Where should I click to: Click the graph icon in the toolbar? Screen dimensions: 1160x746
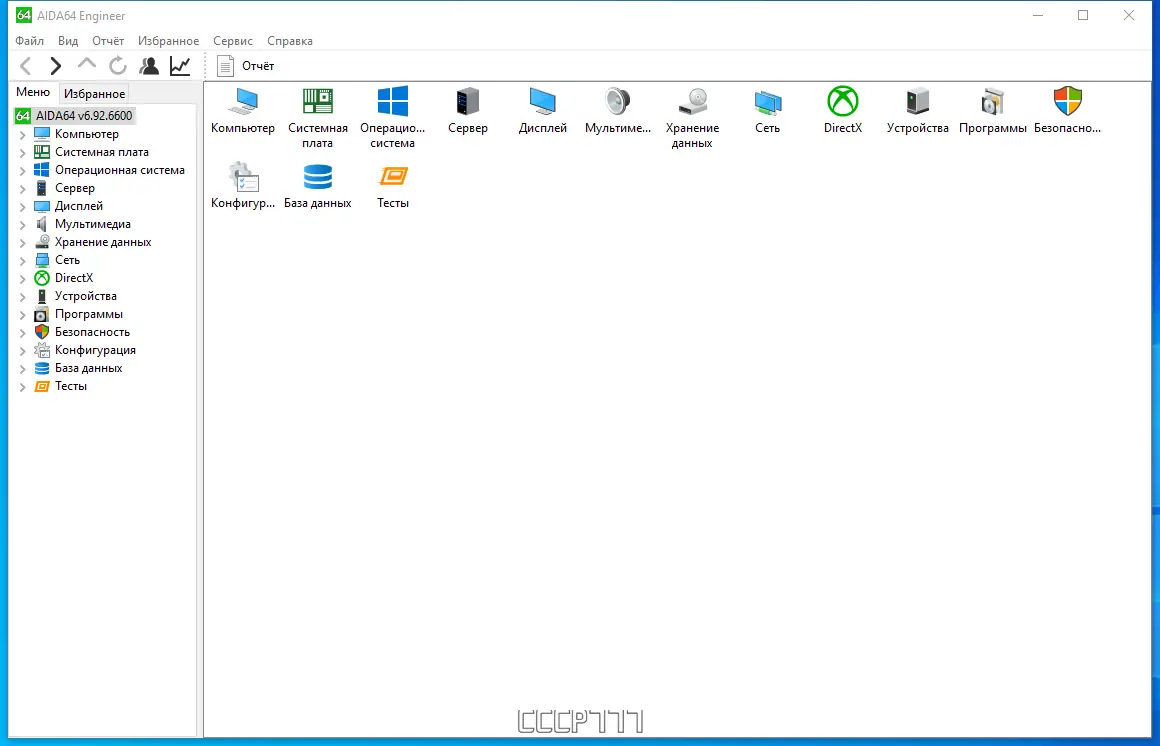click(x=180, y=65)
